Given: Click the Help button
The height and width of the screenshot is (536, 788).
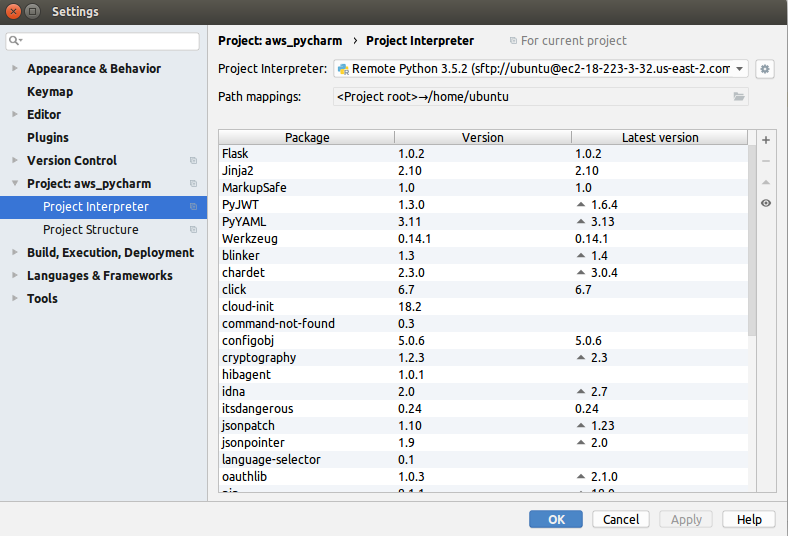Looking at the screenshot, I should (x=749, y=519).
